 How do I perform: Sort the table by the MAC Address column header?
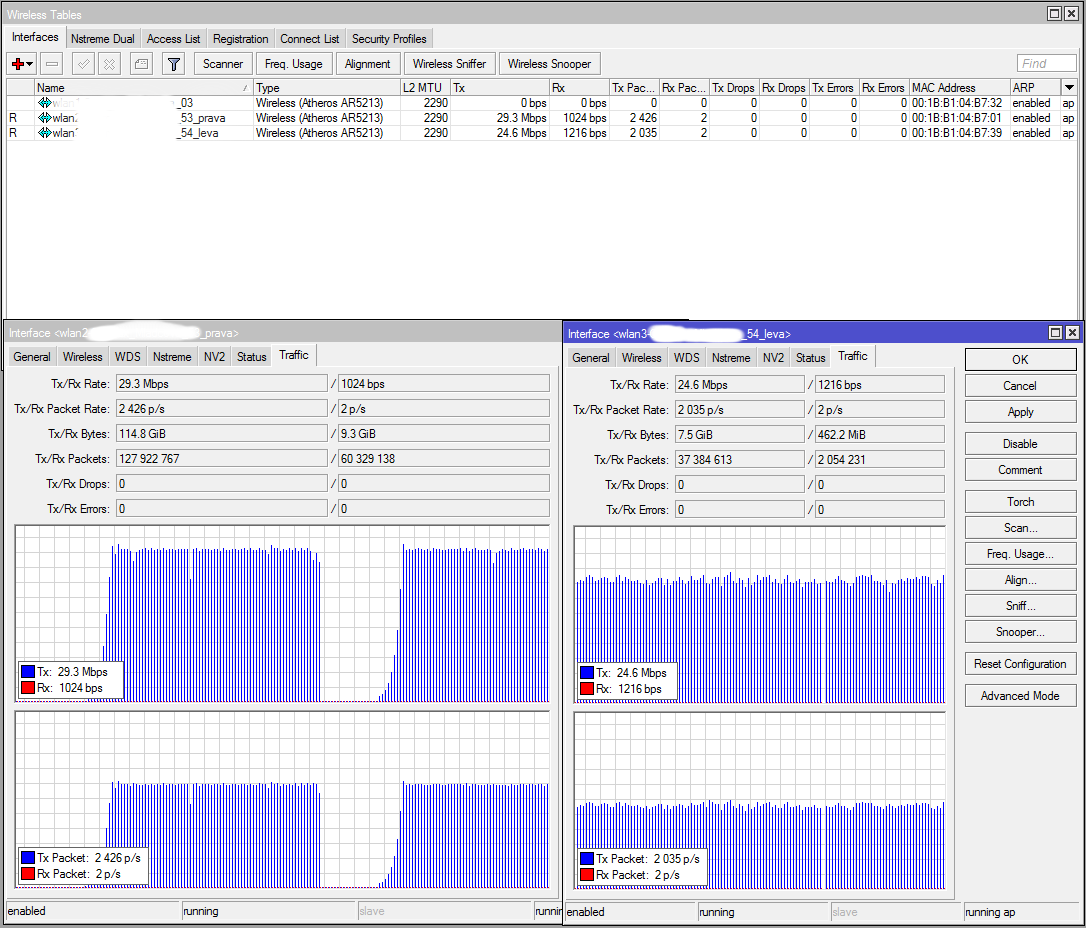pos(959,87)
